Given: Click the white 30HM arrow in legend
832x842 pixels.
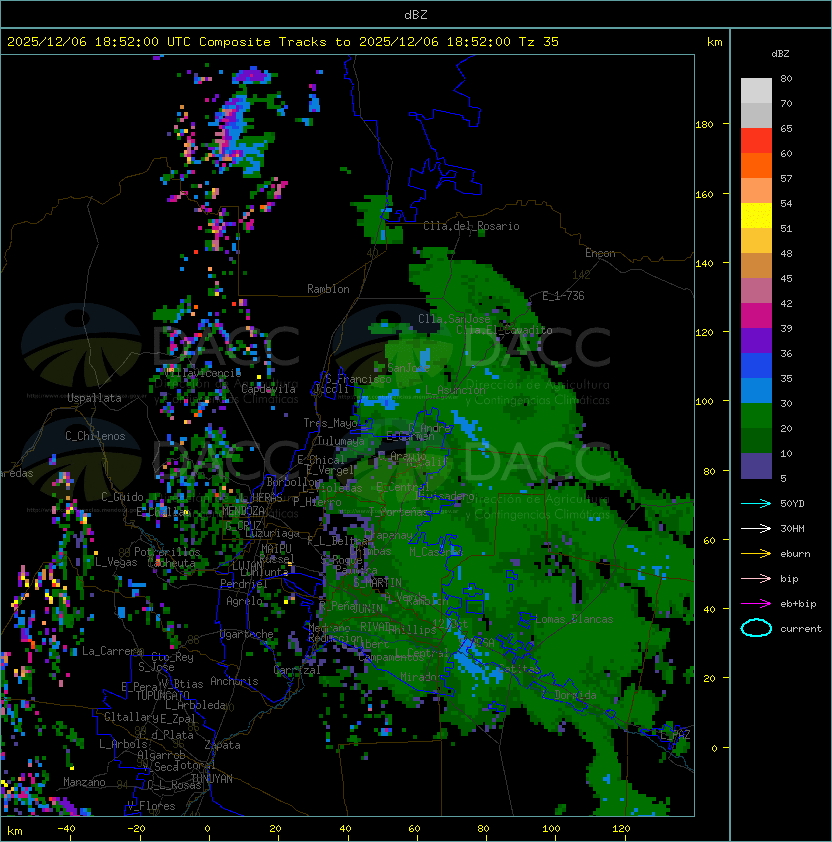Looking at the screenshot, I should coord(756,528).
